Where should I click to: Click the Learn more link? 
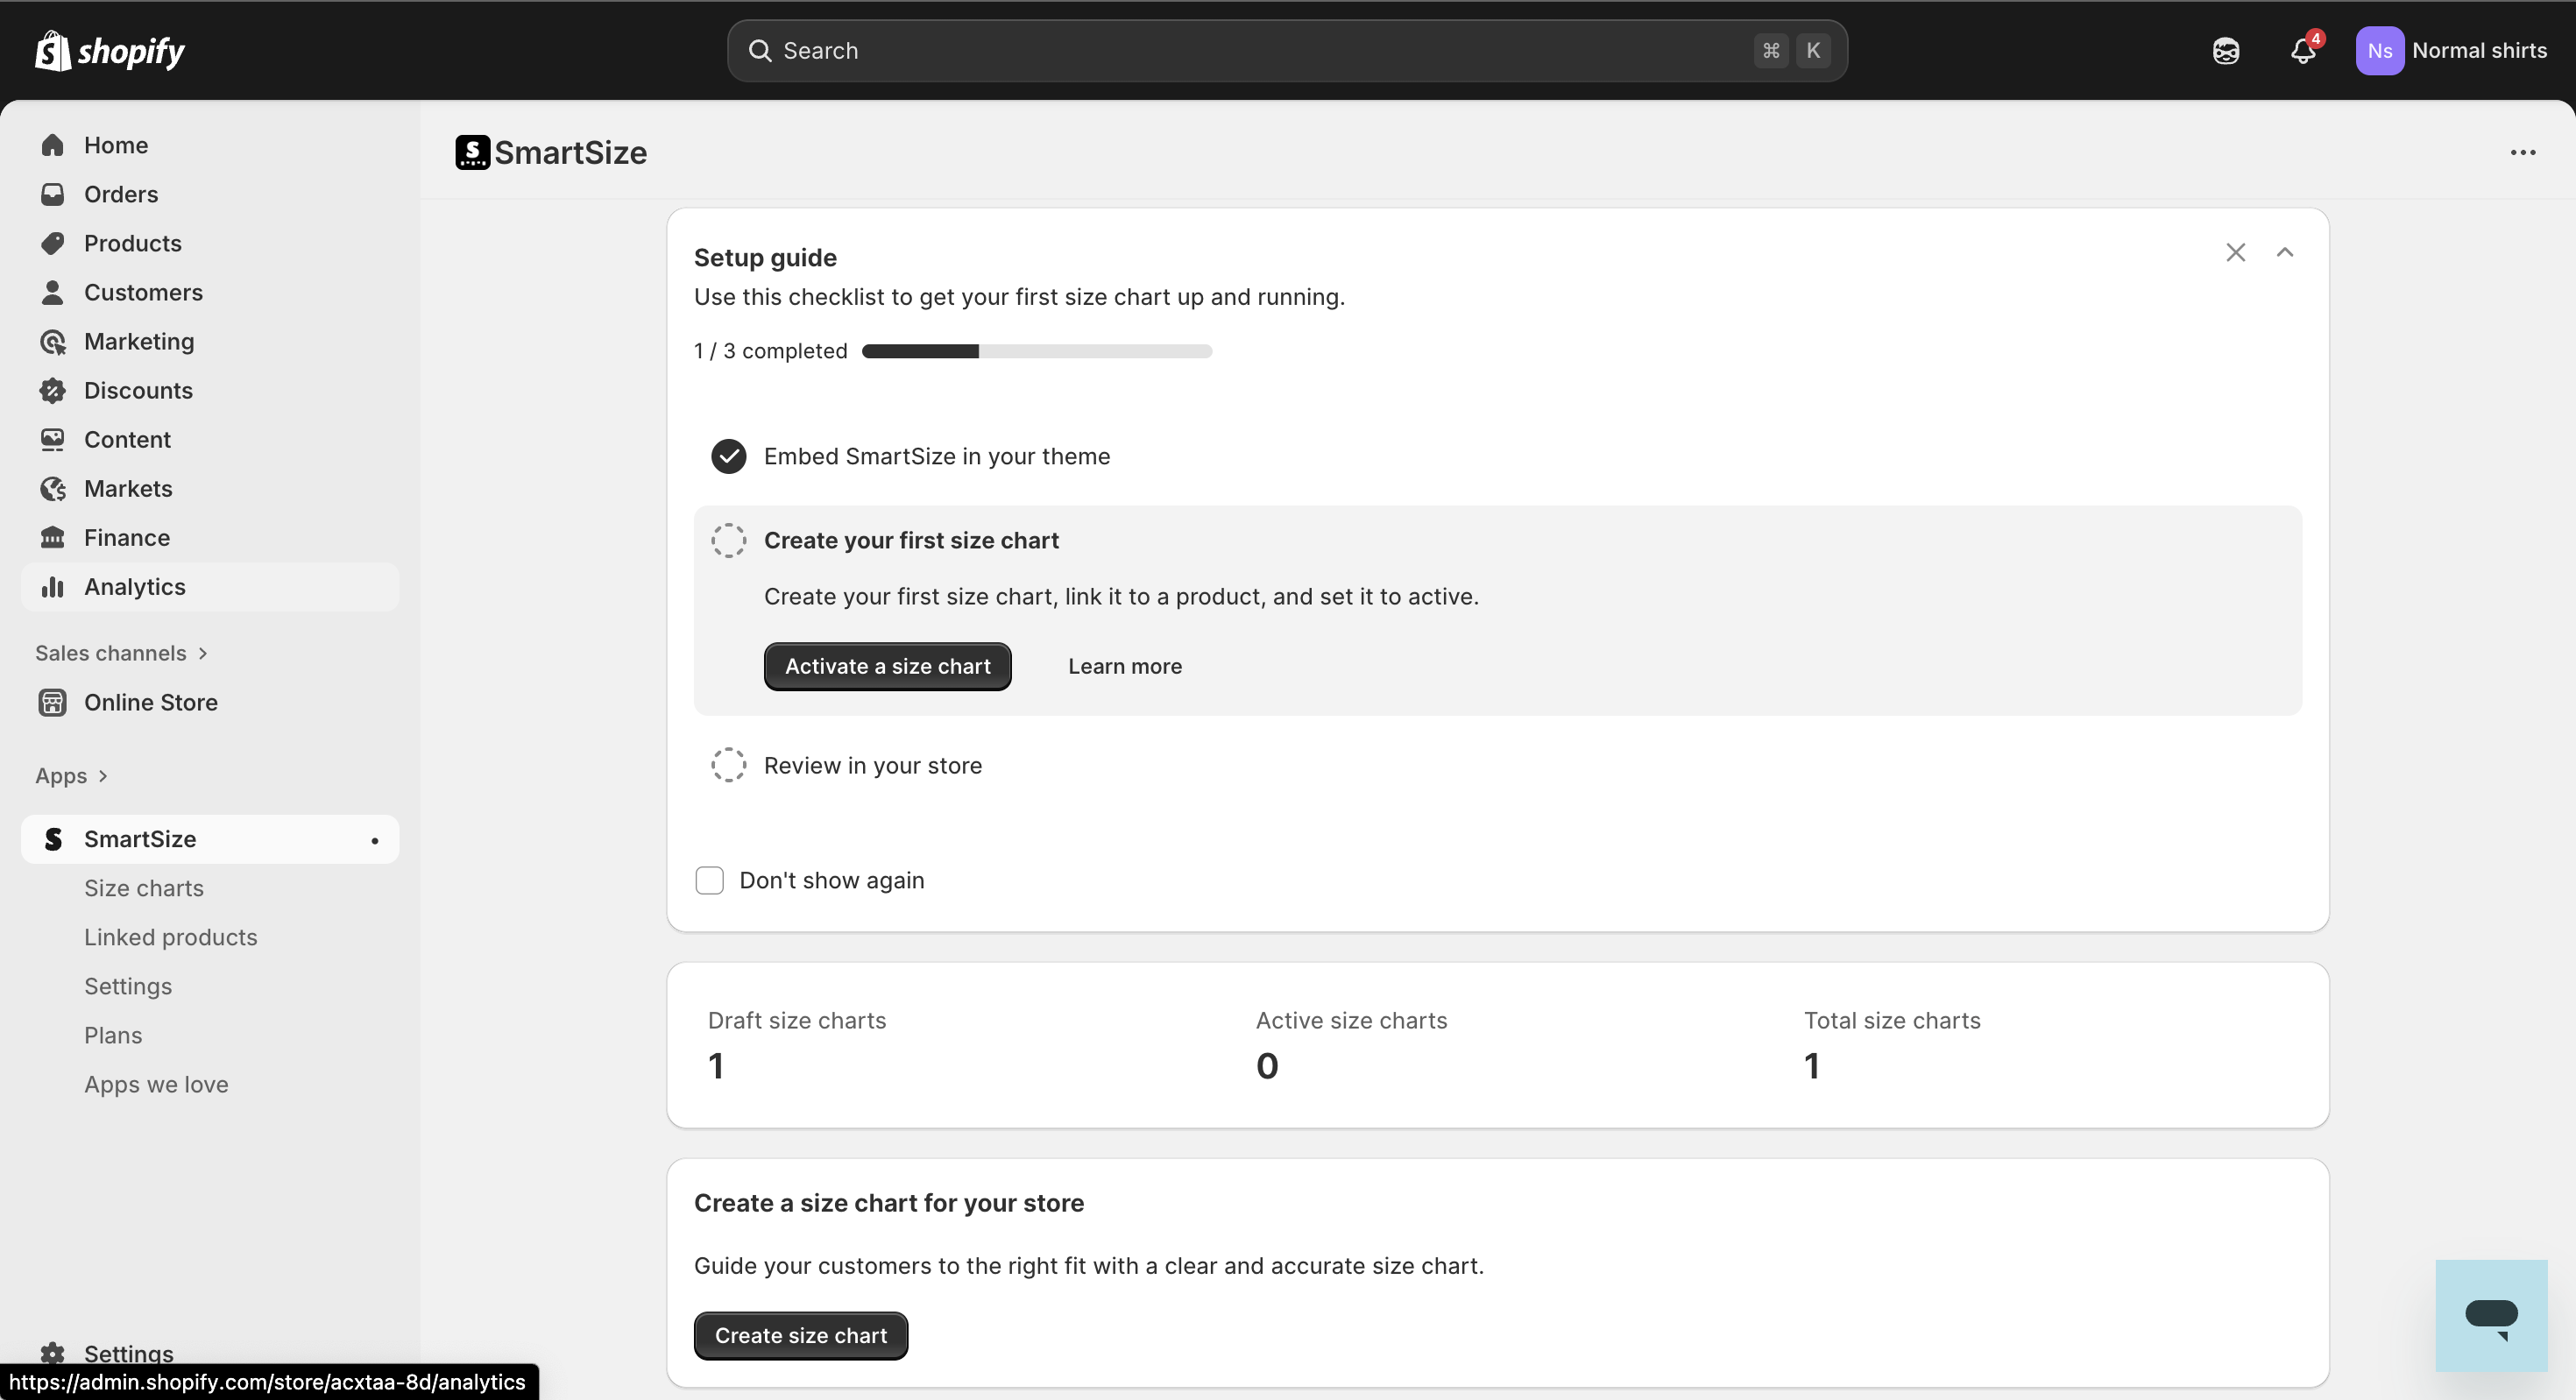pyautogui.click(x=1125, y=667)
